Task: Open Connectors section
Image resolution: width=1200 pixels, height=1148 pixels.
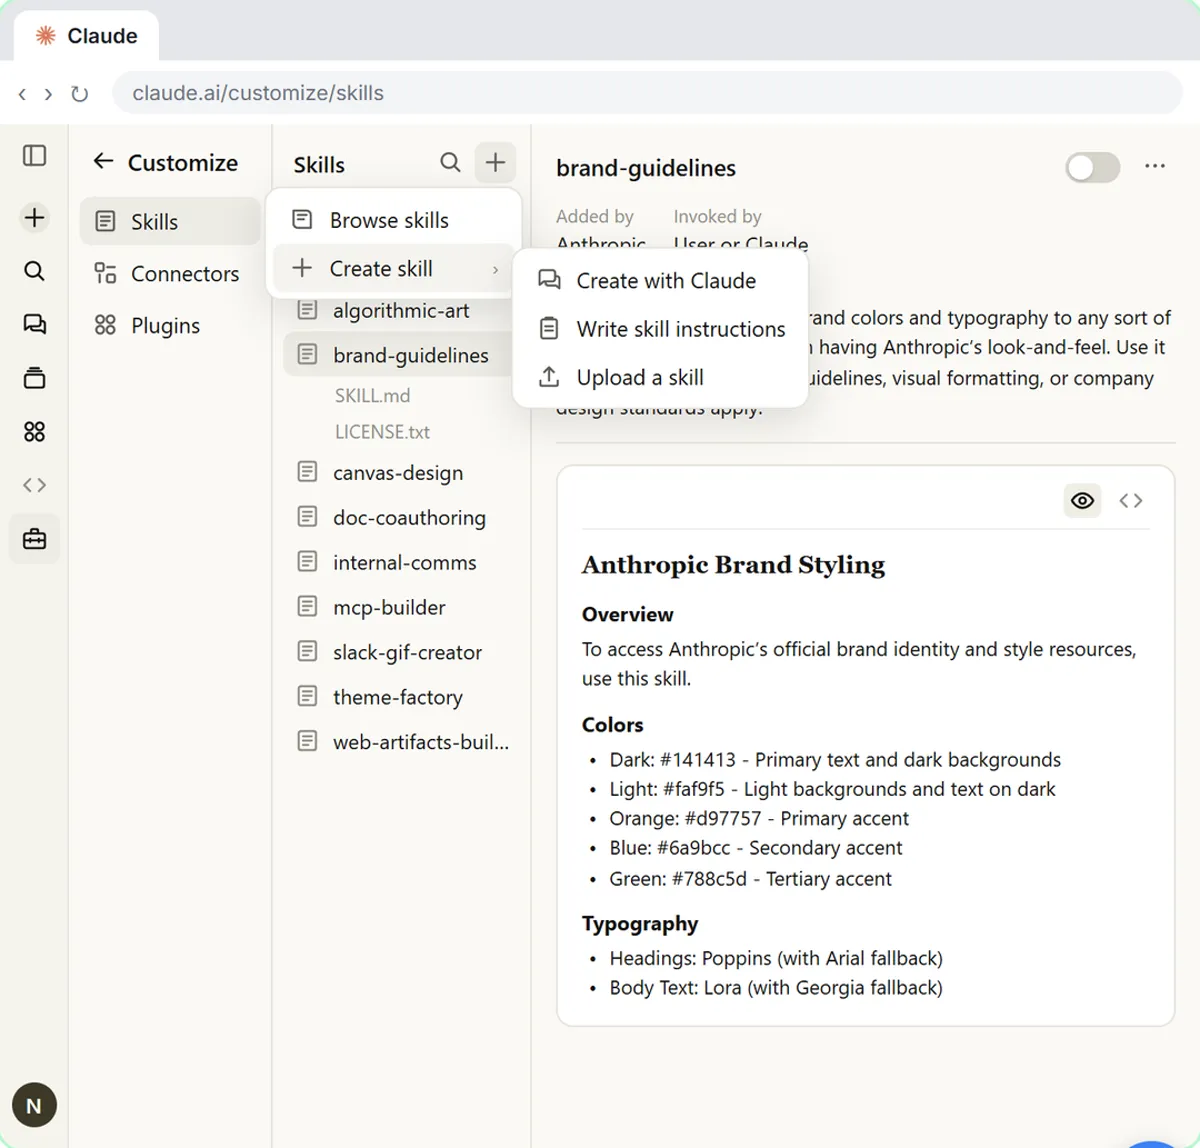Action: click(170, 273)
